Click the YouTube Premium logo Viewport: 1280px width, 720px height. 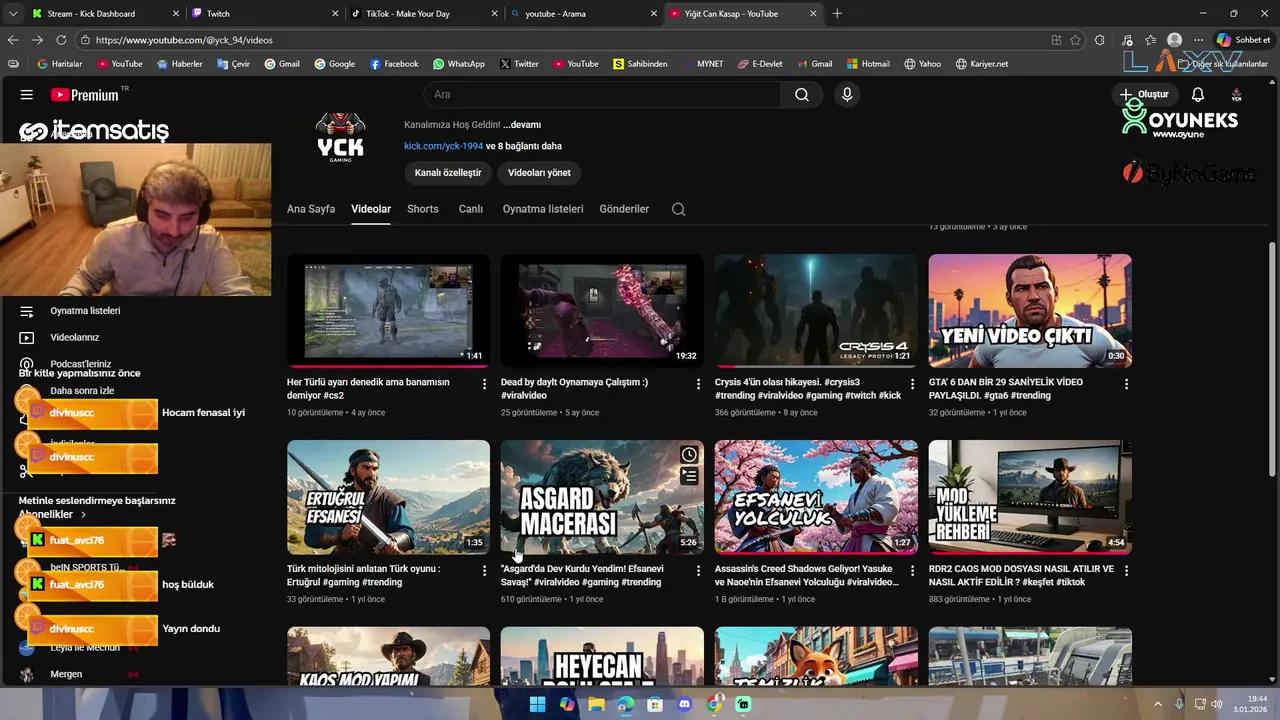[85, 95]
